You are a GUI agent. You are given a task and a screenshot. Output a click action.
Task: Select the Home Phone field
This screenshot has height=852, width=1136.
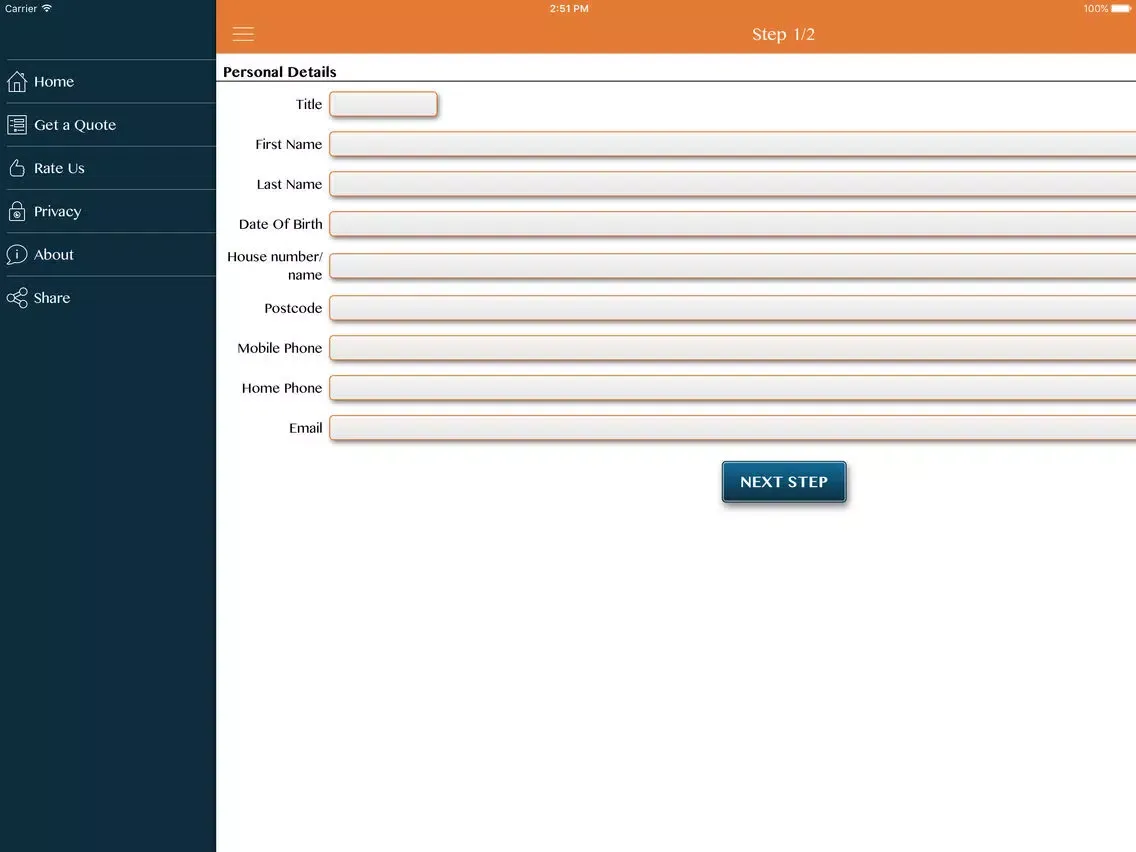click(732, 388)
